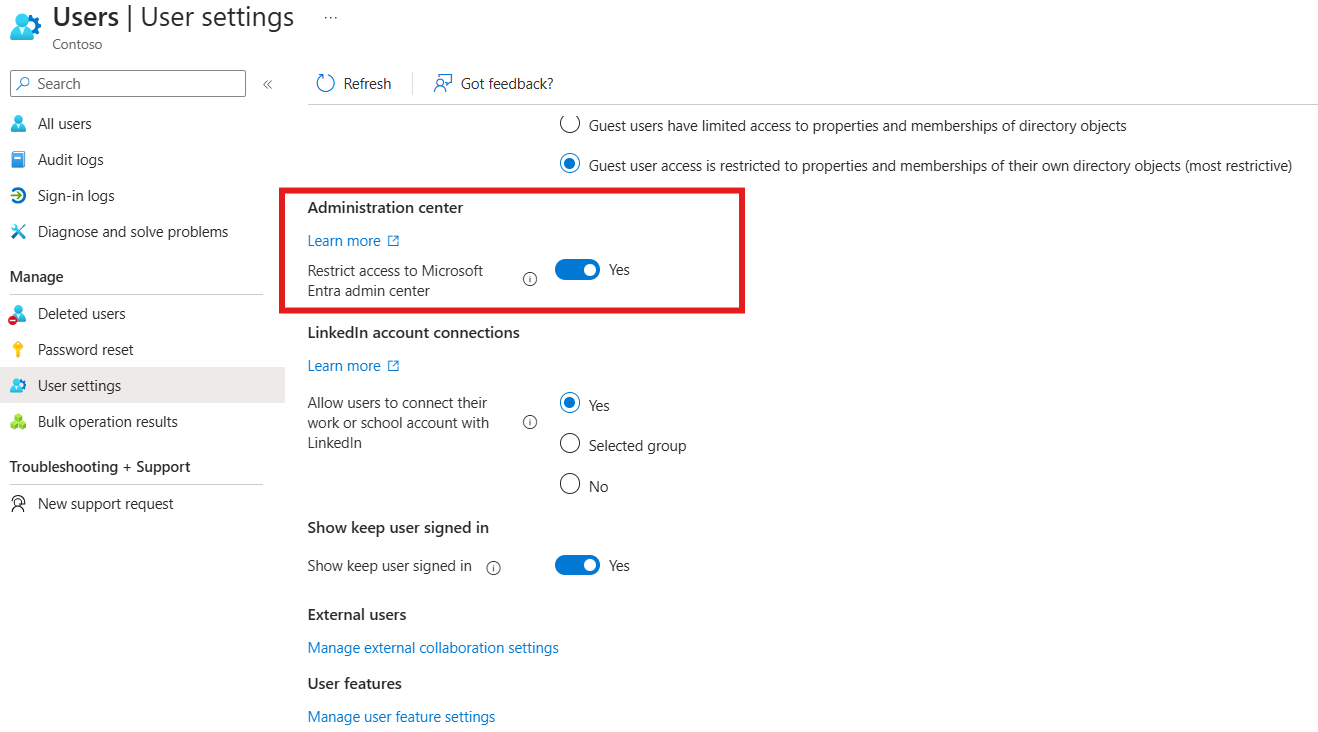The width and height of the screenshot is (1318, 732).
Task: Open Learn more under Administration center
Action: (x=345, y=240)
